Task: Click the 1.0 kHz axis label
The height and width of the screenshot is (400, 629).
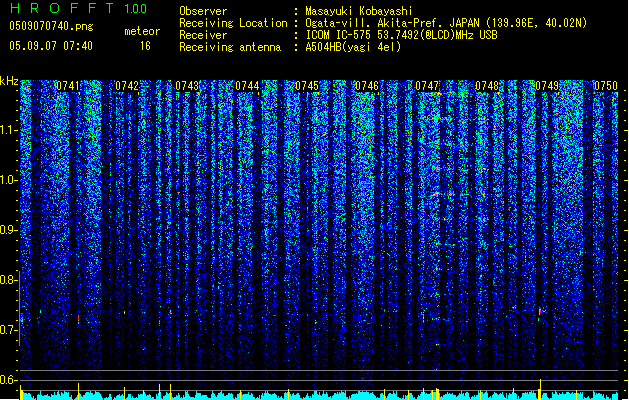Action: point(8,180)
